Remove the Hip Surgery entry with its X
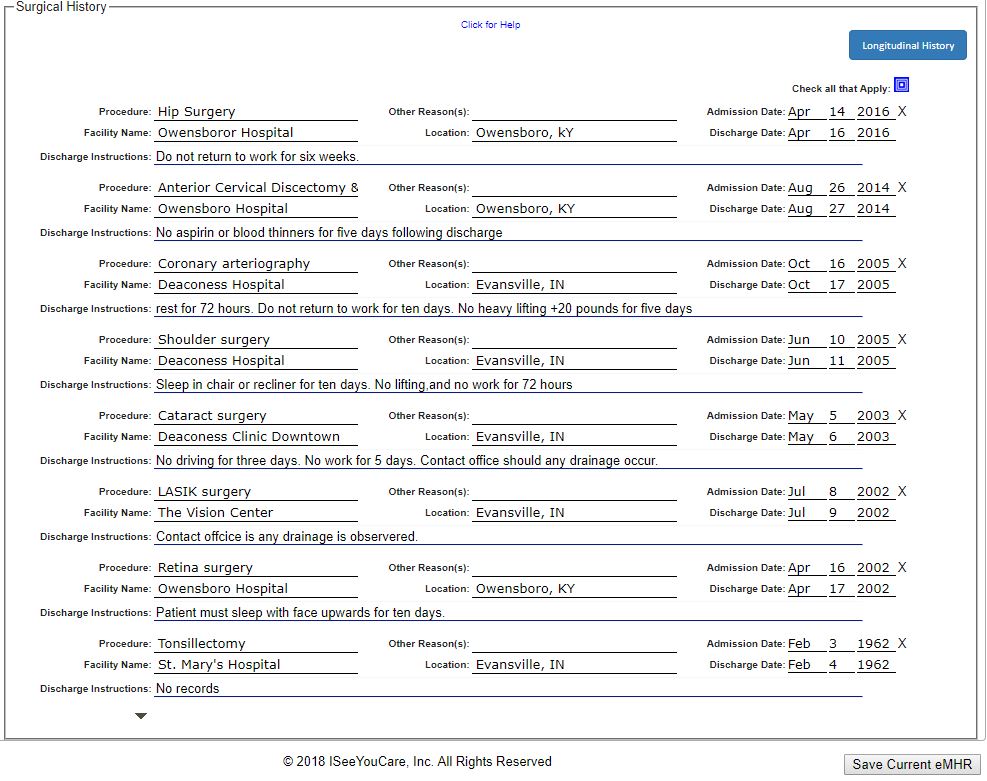 pyautogui.click(x=902, y=111)
